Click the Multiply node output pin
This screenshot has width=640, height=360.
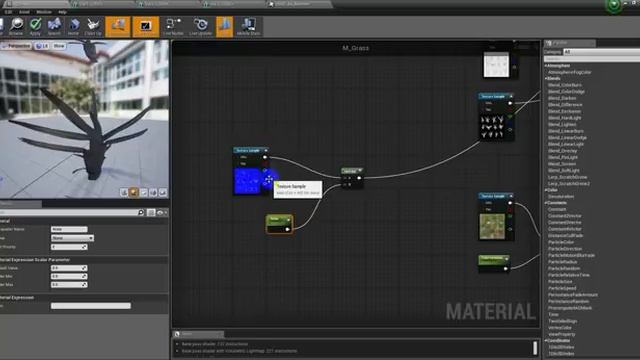tap(359, 178)
